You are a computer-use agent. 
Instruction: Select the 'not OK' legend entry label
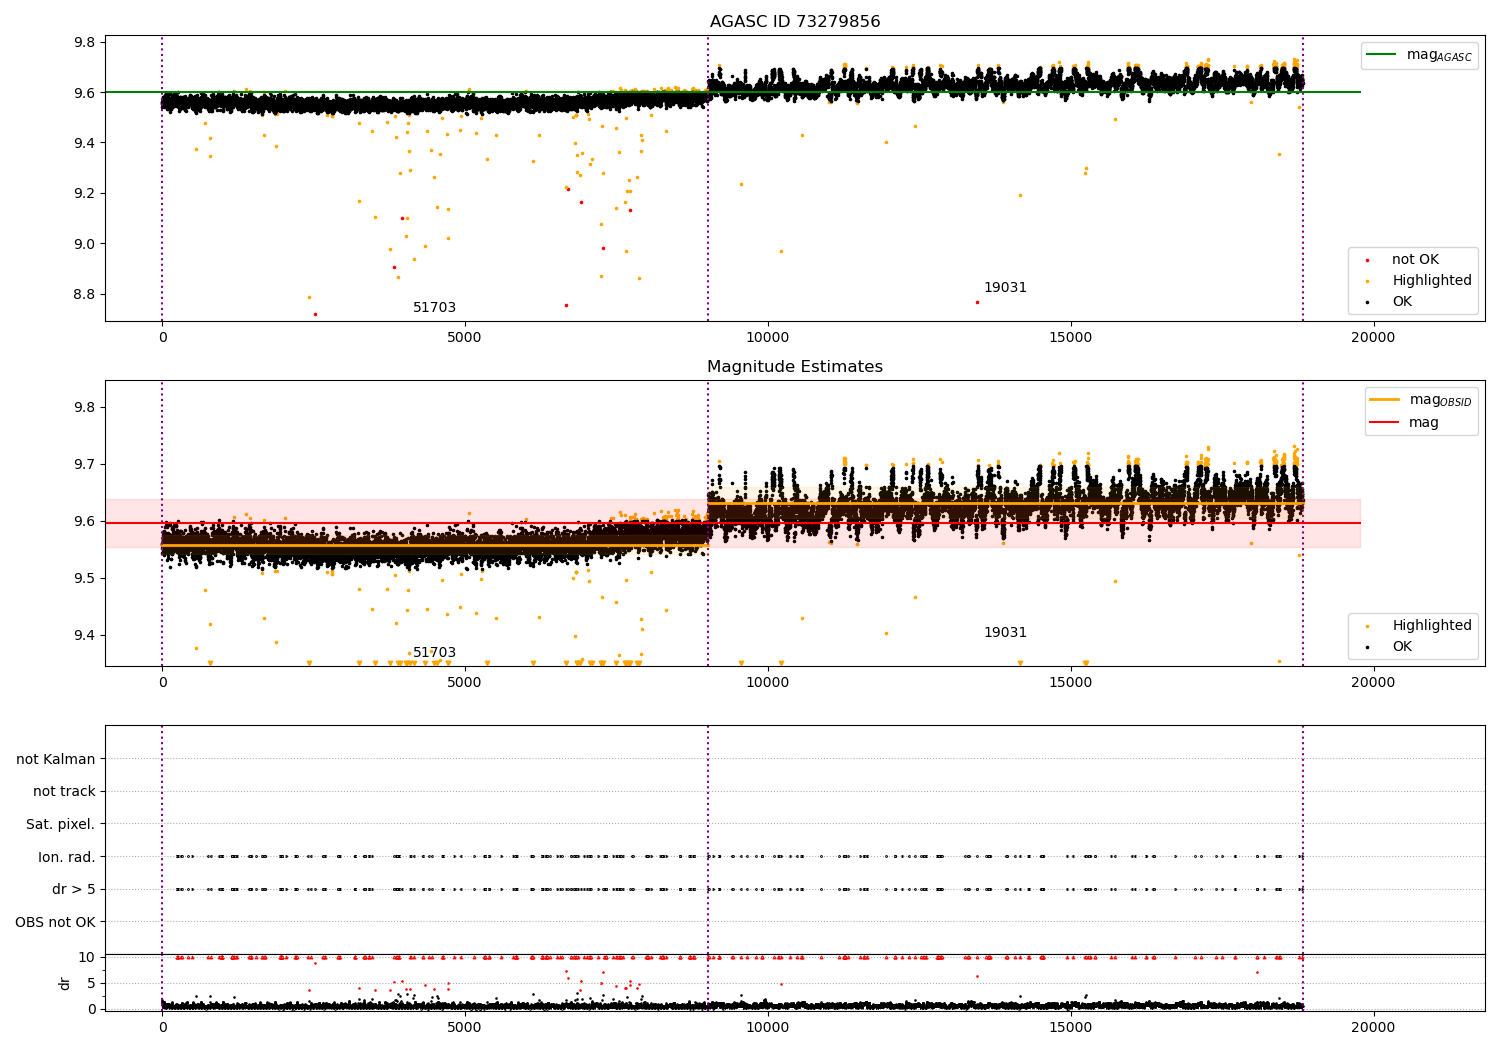(1415, 260)
